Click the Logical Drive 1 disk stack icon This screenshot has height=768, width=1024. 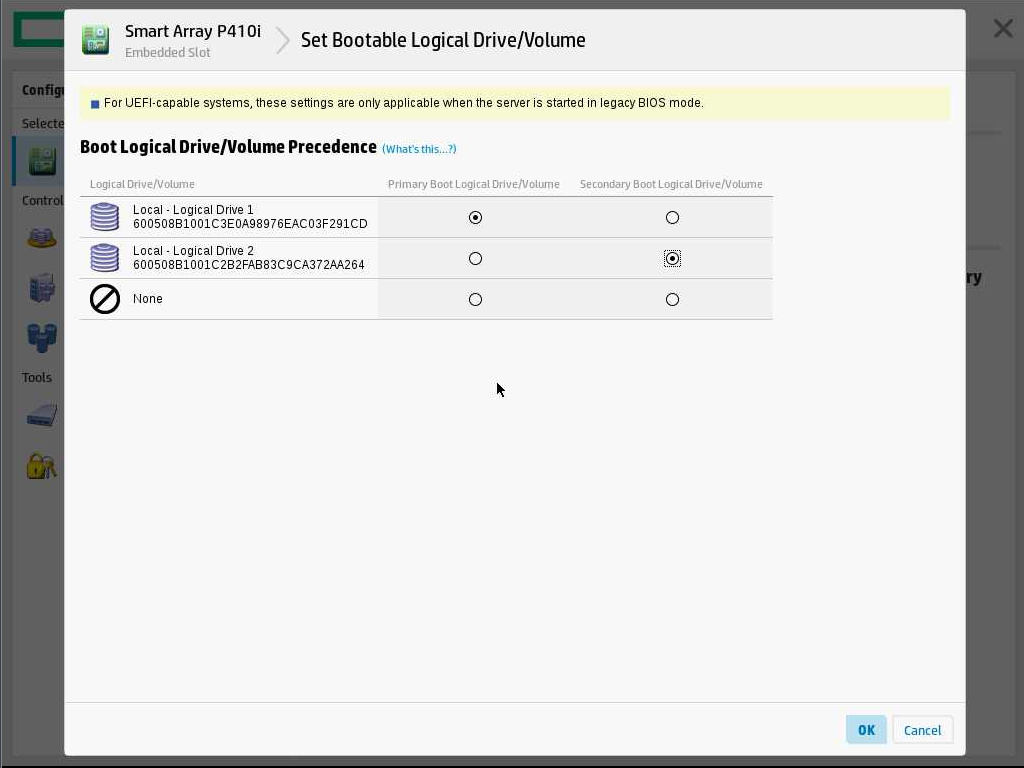104,217
